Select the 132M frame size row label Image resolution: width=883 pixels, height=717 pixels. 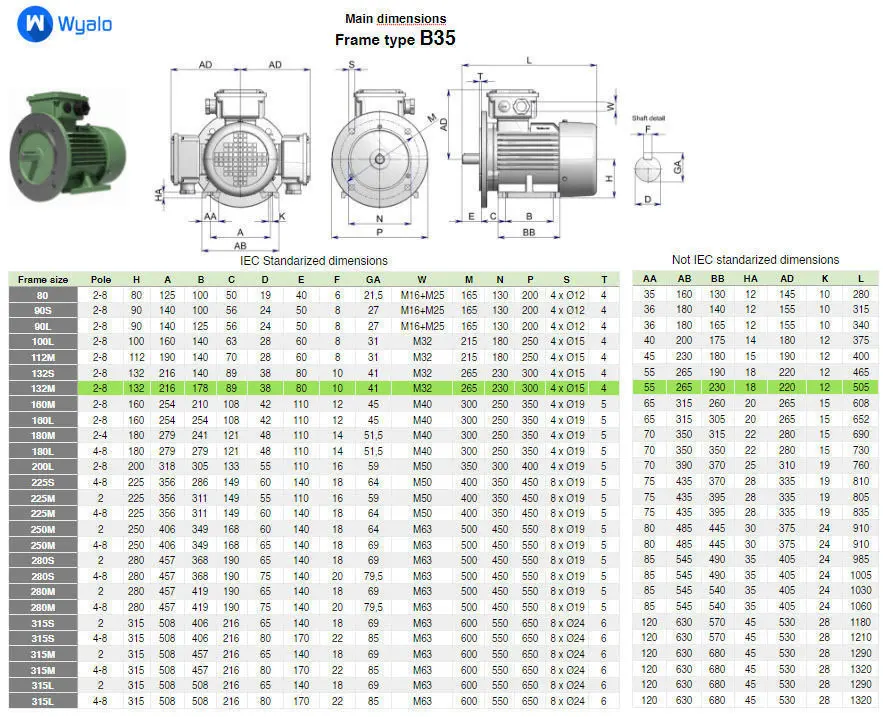[x=43, y=389]
